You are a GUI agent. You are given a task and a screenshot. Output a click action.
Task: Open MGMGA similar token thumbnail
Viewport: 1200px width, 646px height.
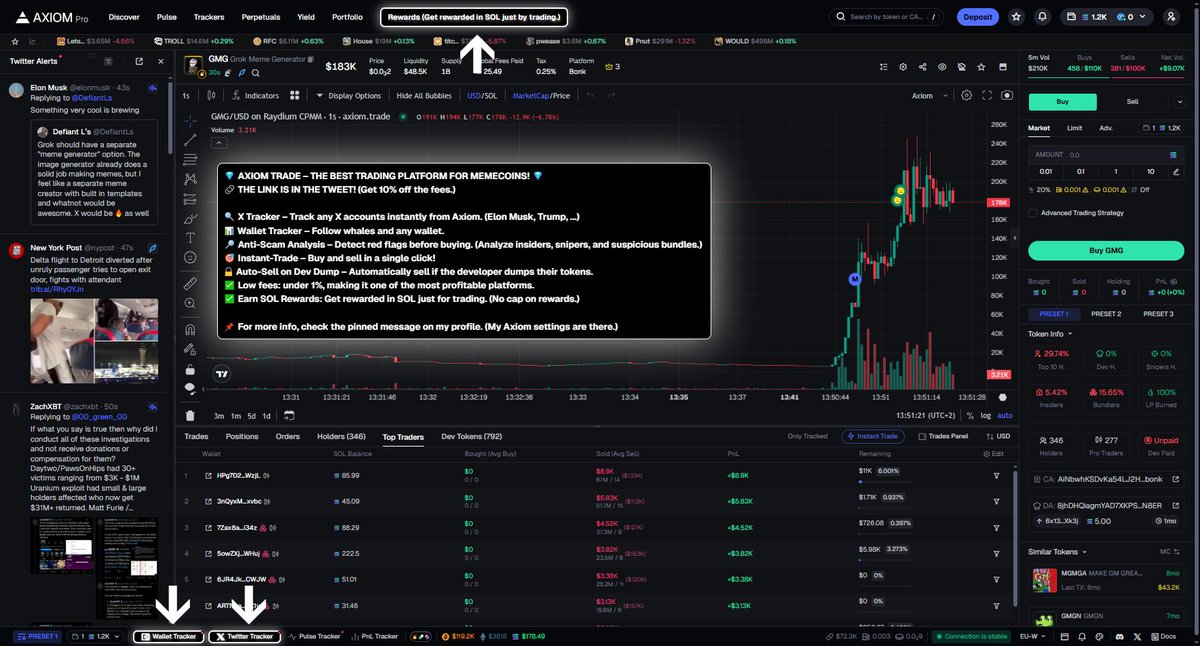coord(1044,581)
